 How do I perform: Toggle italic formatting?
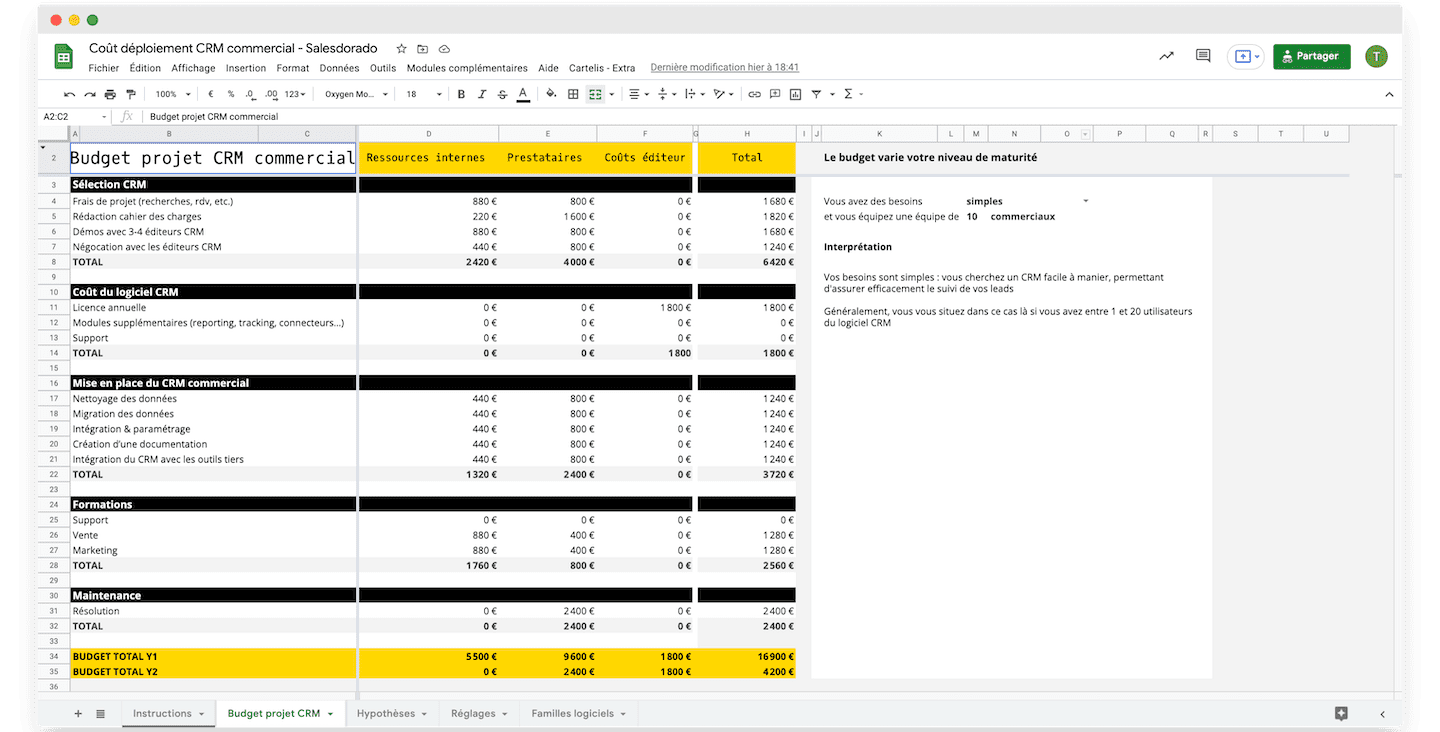481,94
